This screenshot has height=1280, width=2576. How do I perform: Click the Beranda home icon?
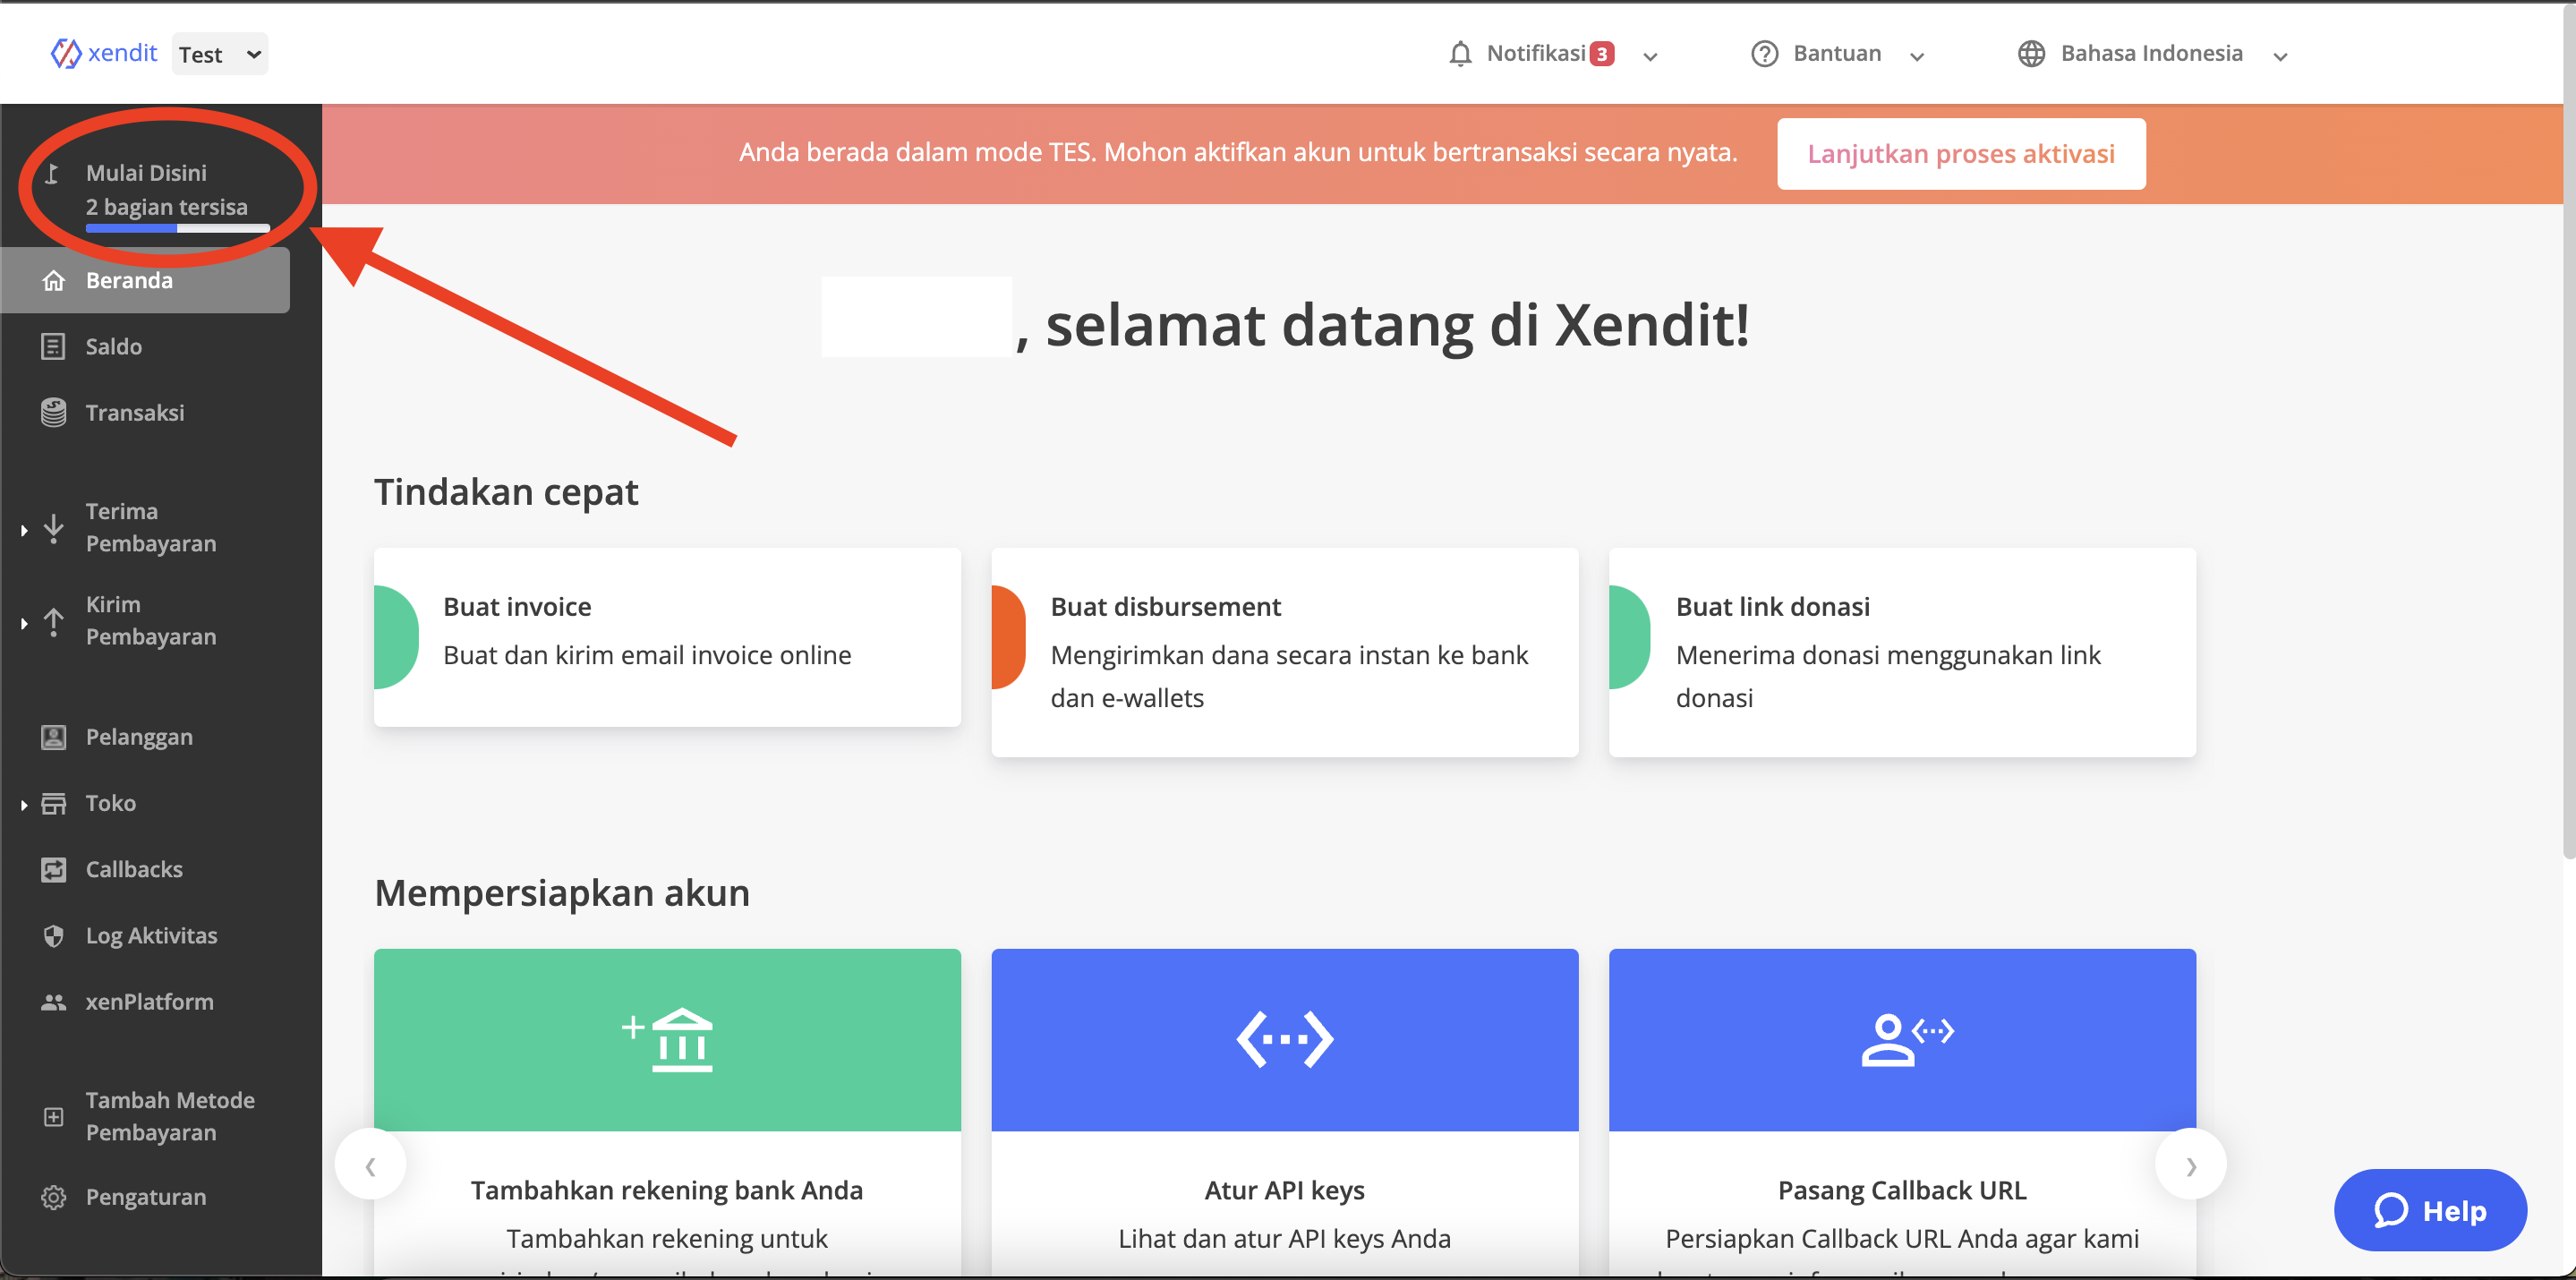(54, 281)
